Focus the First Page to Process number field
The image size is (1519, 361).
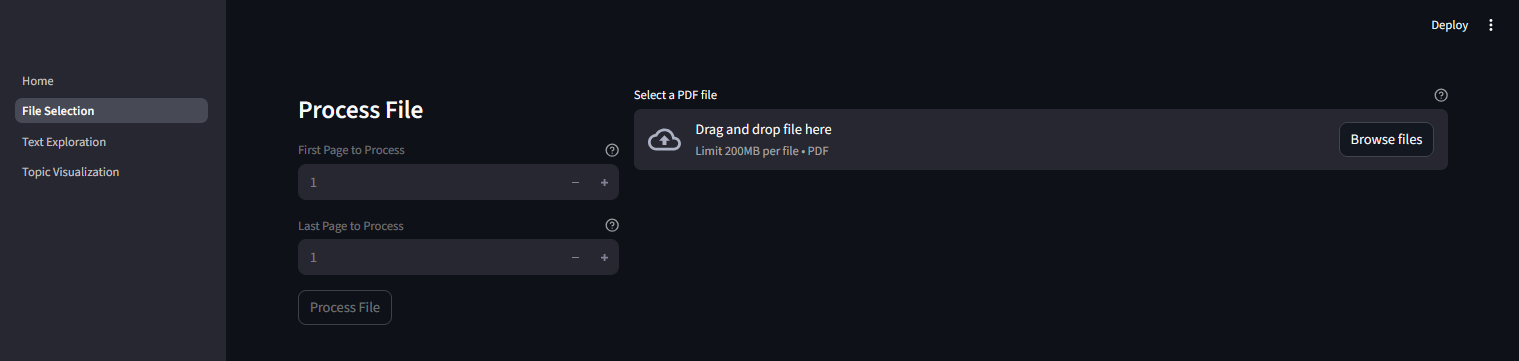coord(430,182)
